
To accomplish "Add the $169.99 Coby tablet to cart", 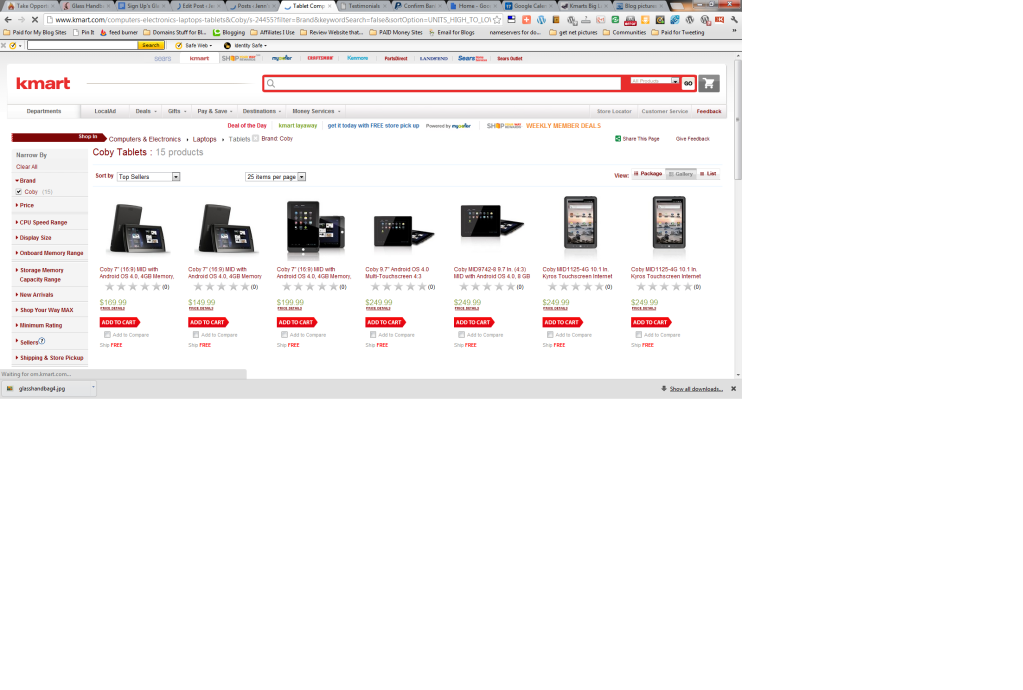I will coord(119,322).
